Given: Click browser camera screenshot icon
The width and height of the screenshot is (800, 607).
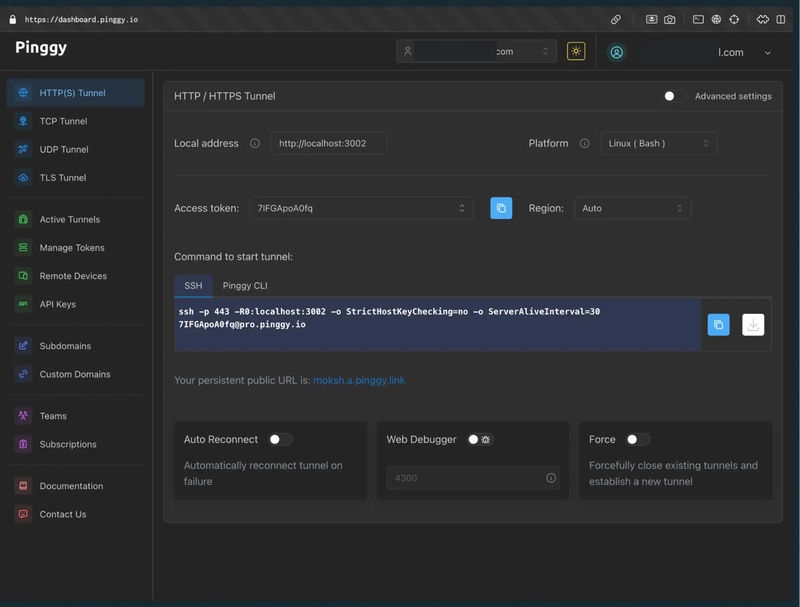Looking at the screenshot, I should 669,19.
